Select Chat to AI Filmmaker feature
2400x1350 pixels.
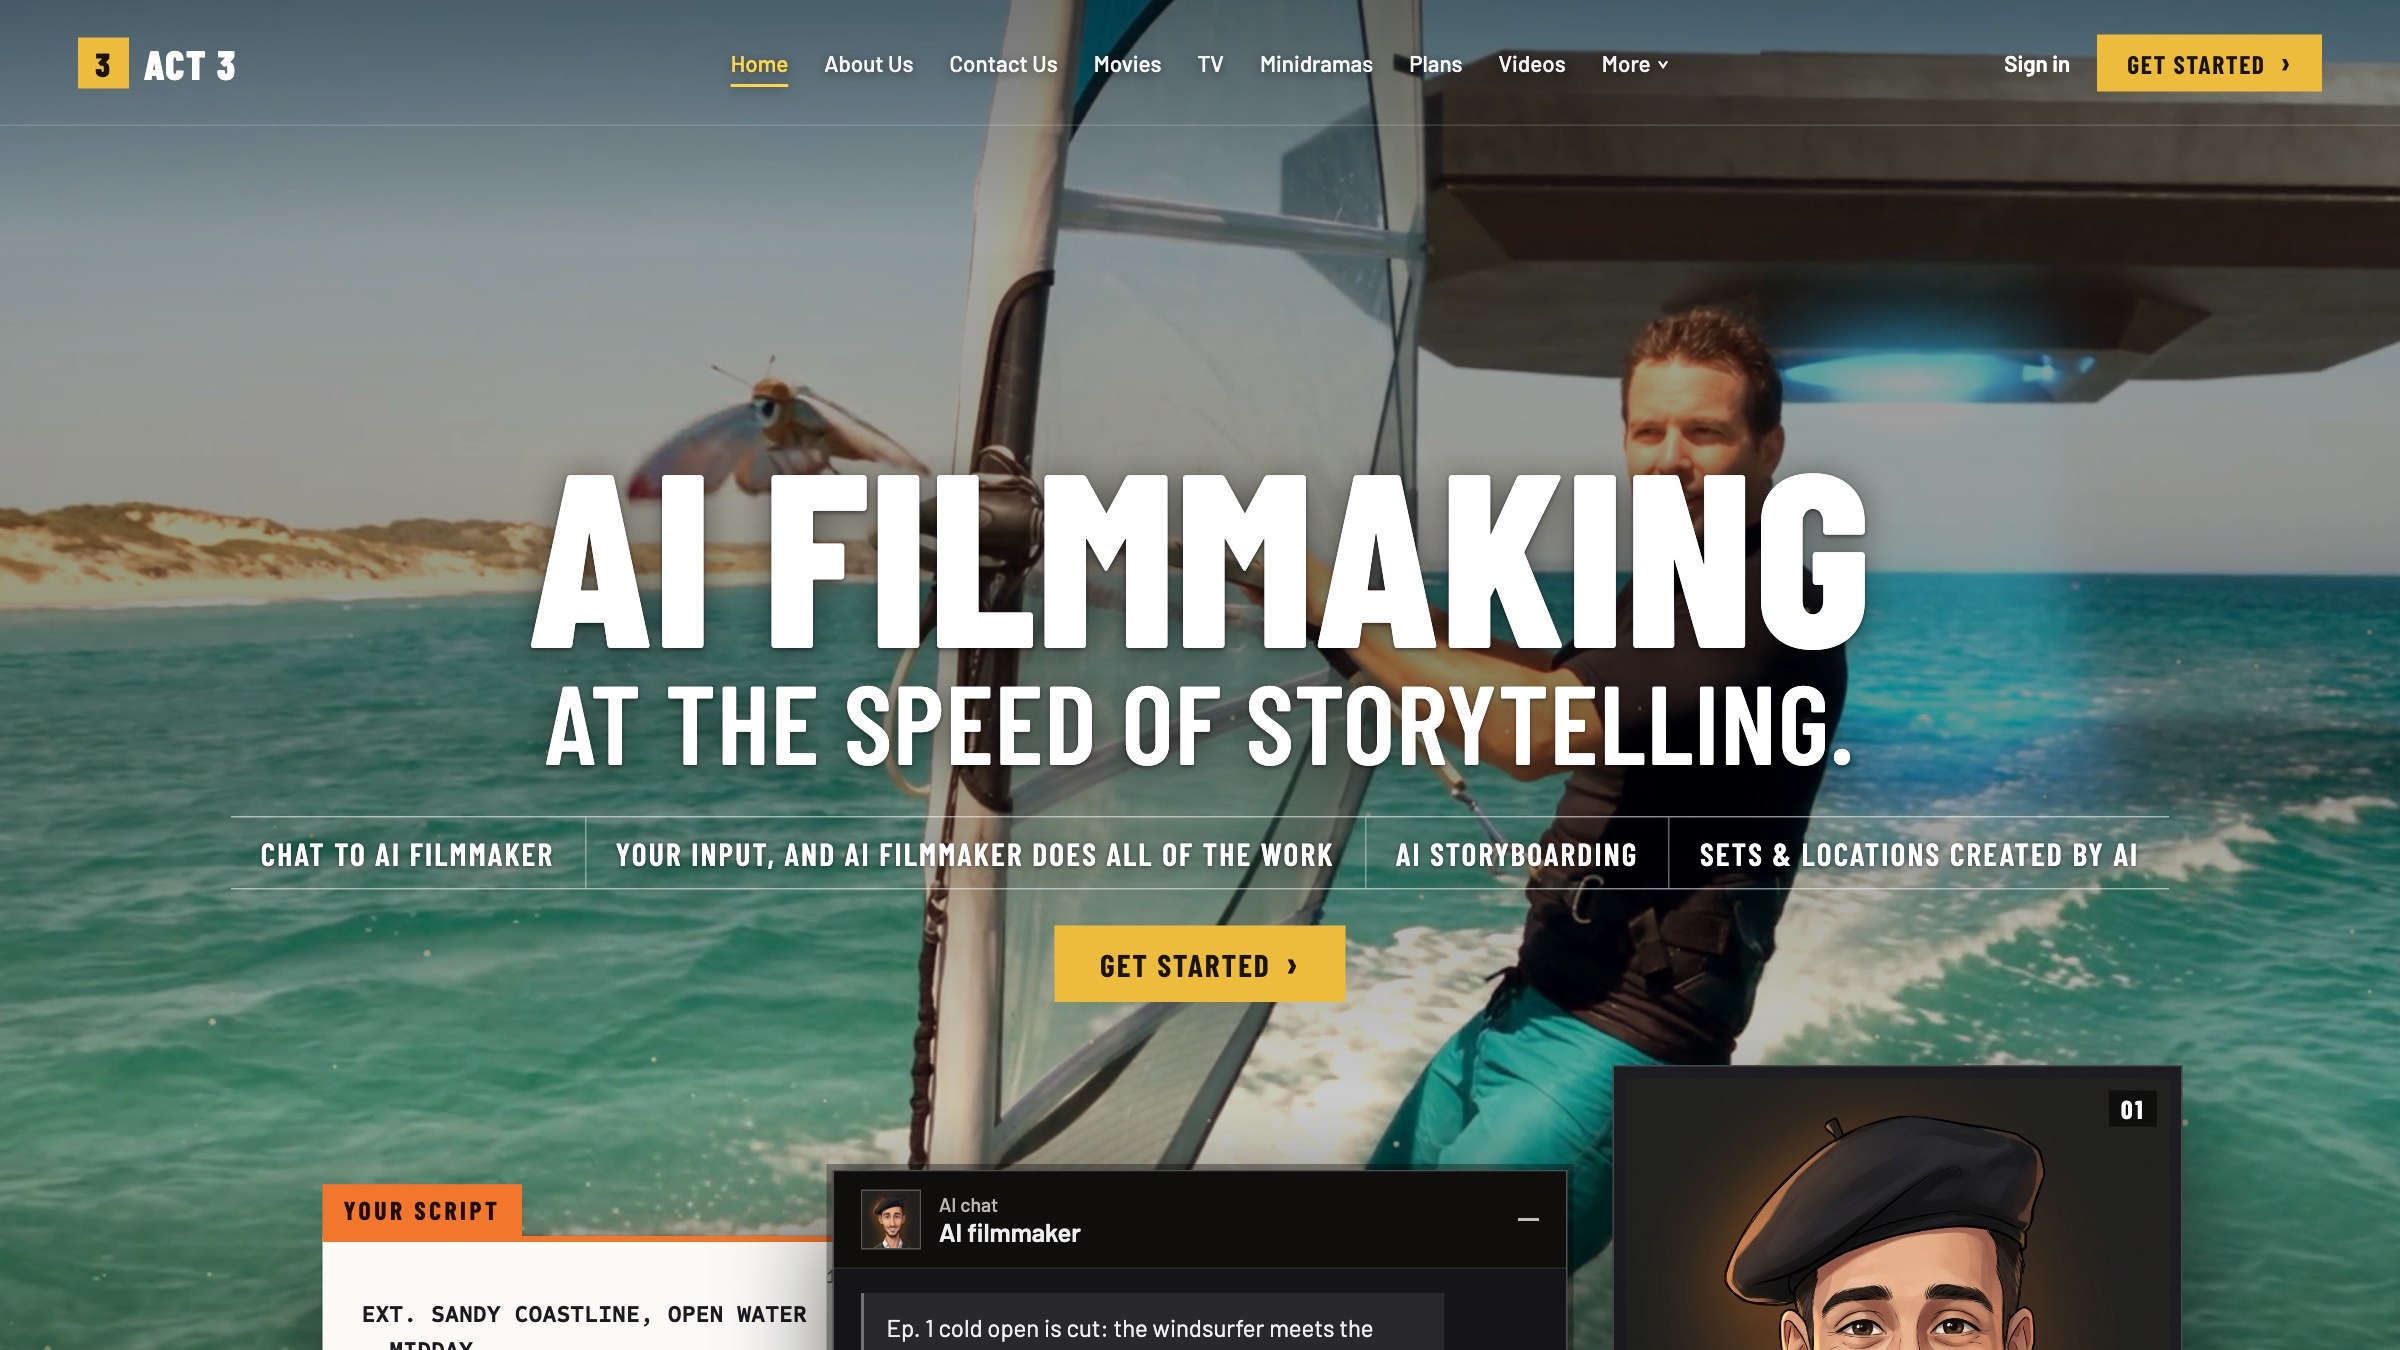point(407,855)
